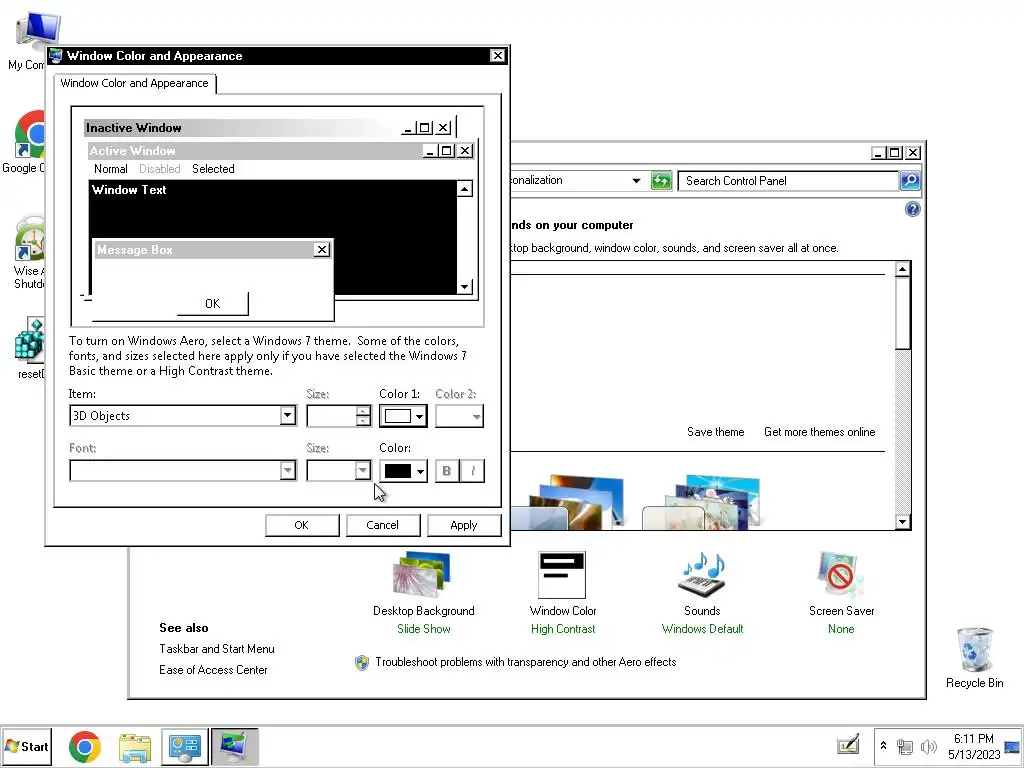This screenshot has width=1024, height=768.
Task: Click the Window Color and Appearance tab
Action: (135, 83)
